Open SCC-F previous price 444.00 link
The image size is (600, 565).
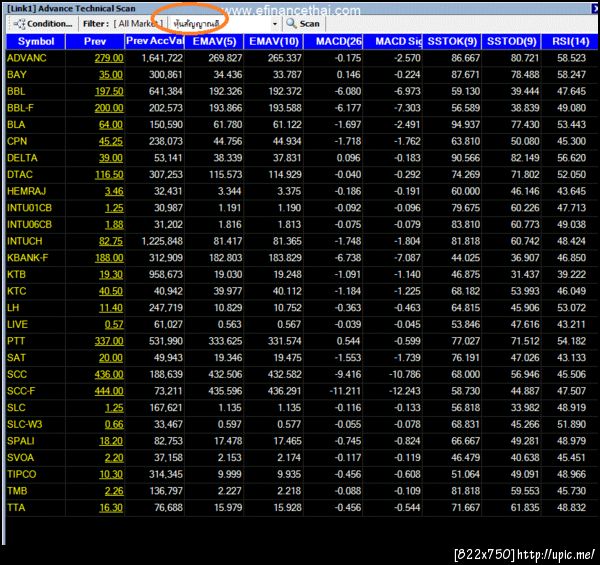109,391
